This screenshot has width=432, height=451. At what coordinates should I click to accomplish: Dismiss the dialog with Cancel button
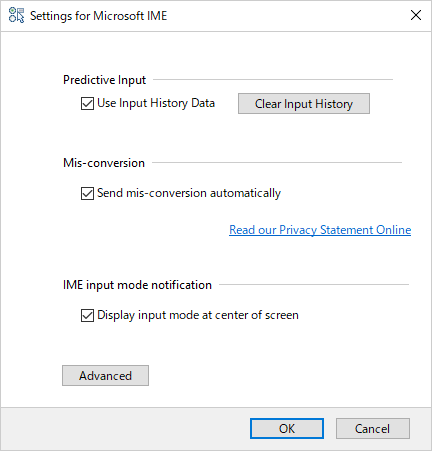pyautogui.click(x=373, y=429)
